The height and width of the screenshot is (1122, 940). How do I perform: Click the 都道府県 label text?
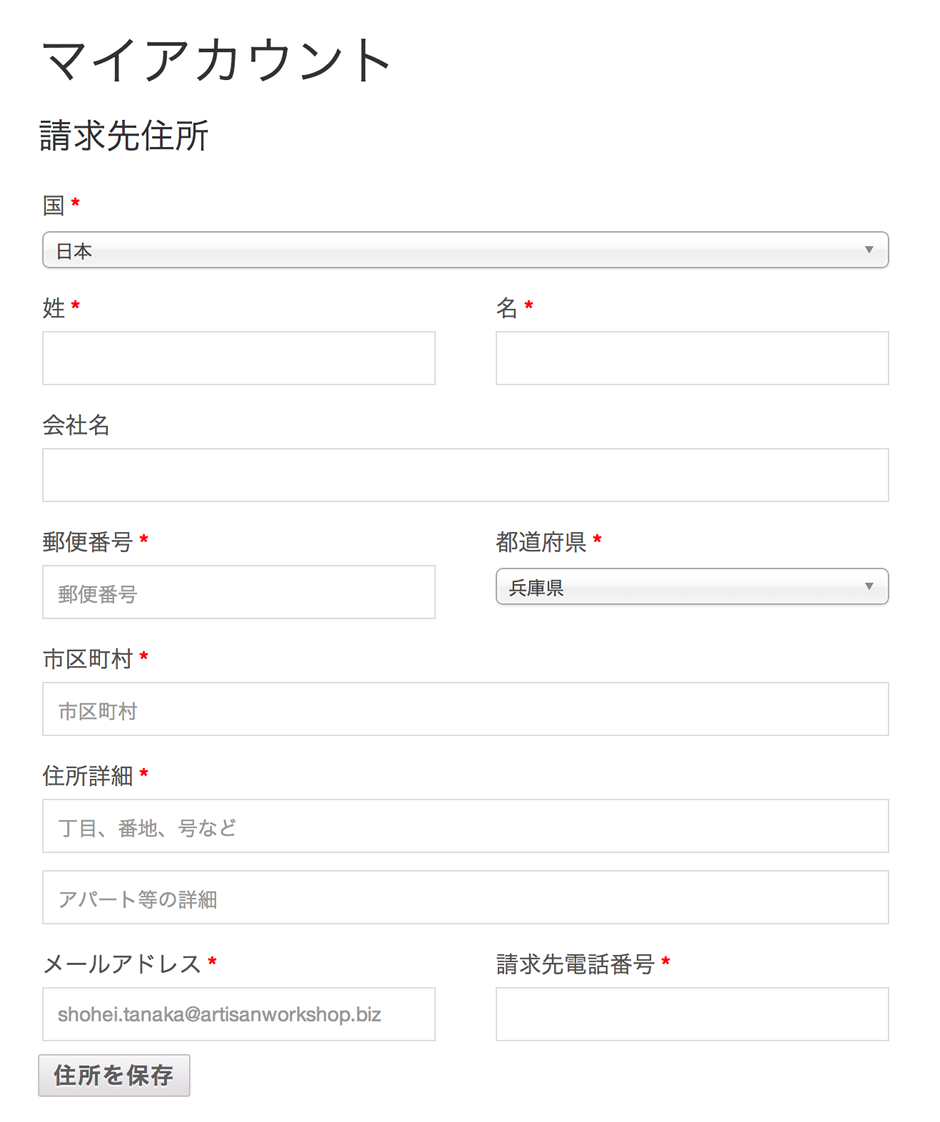pyautogui.click(x=541, y=542)
